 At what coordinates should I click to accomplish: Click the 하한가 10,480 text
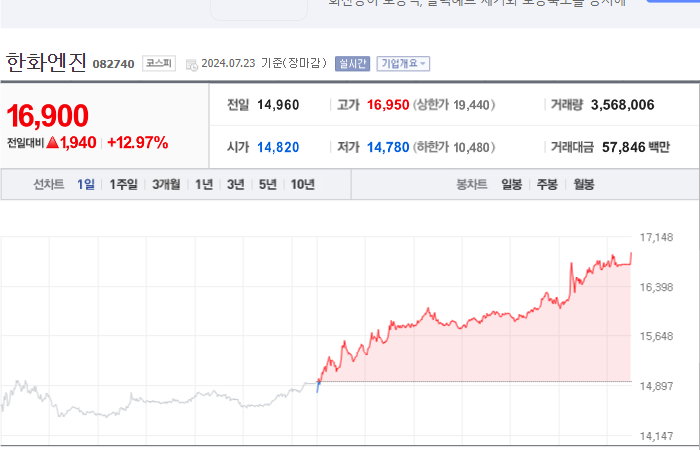454,147
